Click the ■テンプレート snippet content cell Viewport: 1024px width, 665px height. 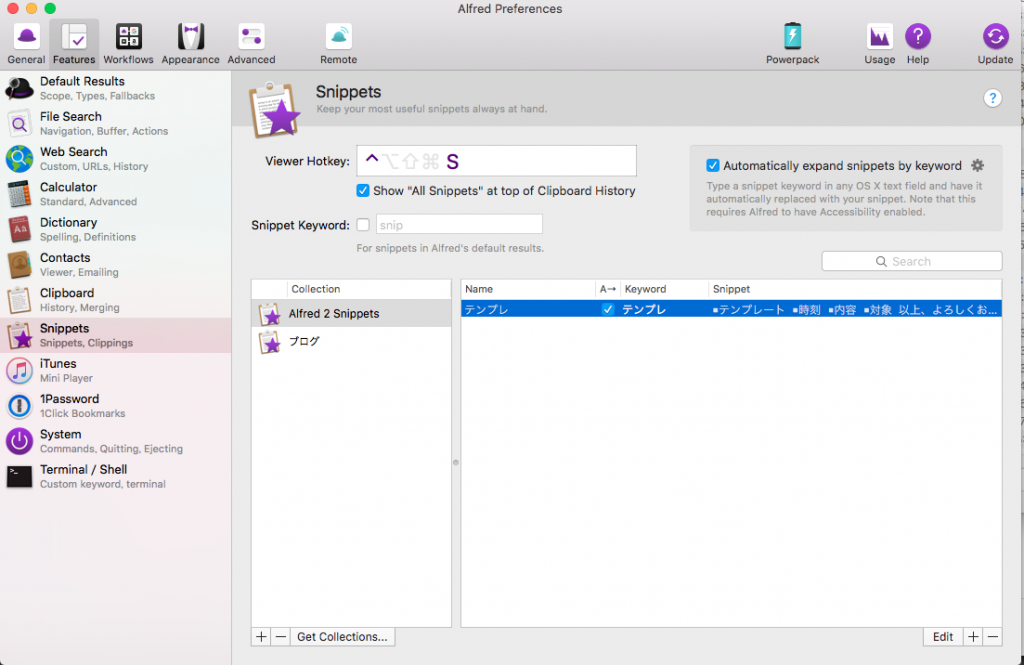pyautogui.click(x=855, y=309)
